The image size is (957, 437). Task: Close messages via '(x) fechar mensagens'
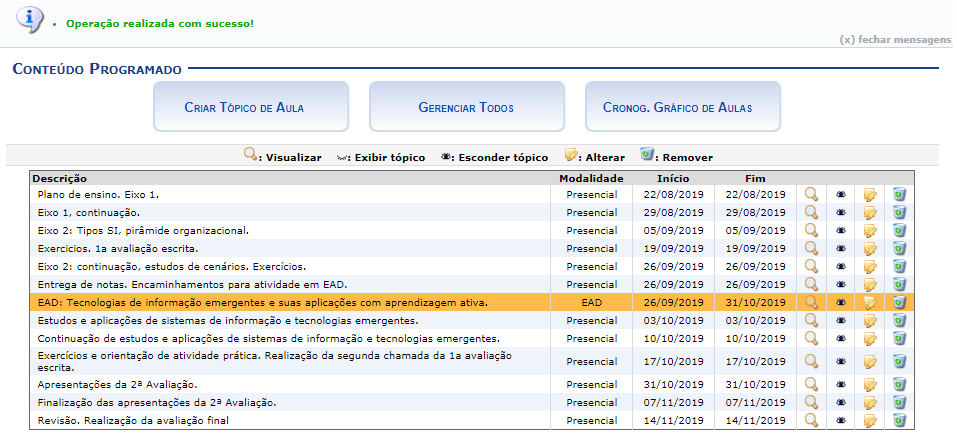895,40
